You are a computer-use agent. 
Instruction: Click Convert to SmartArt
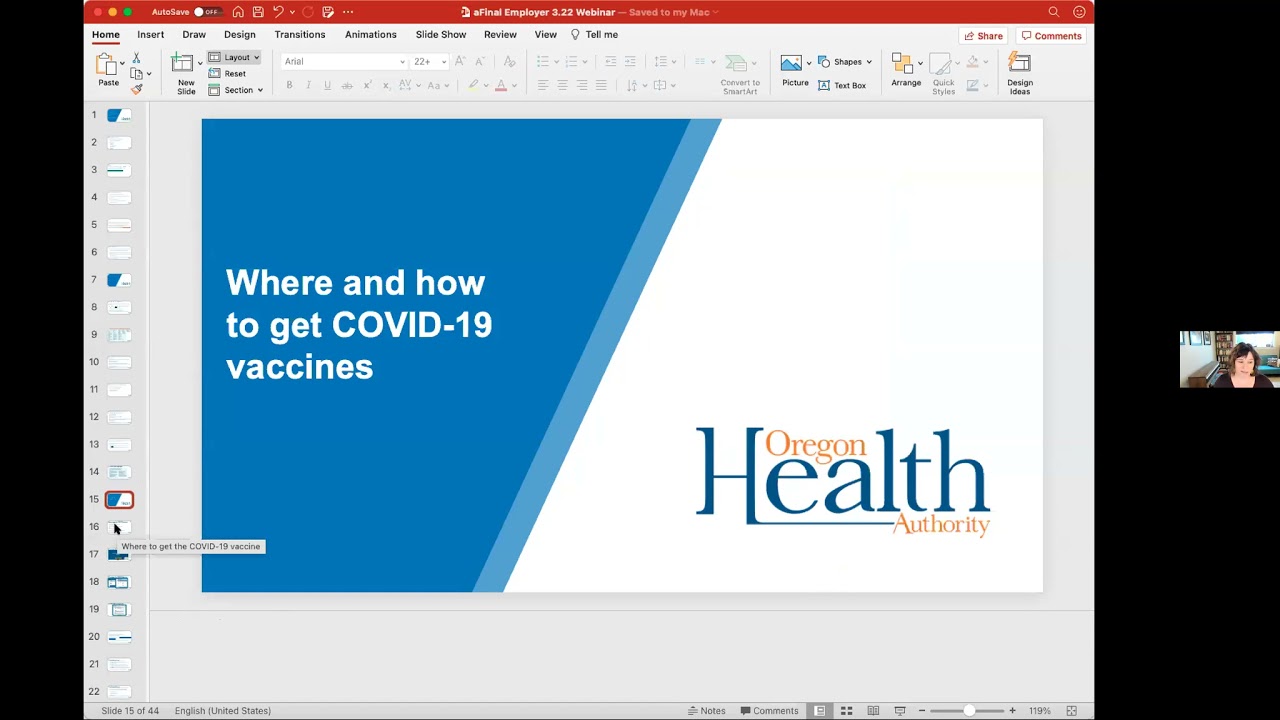(740, 75)
